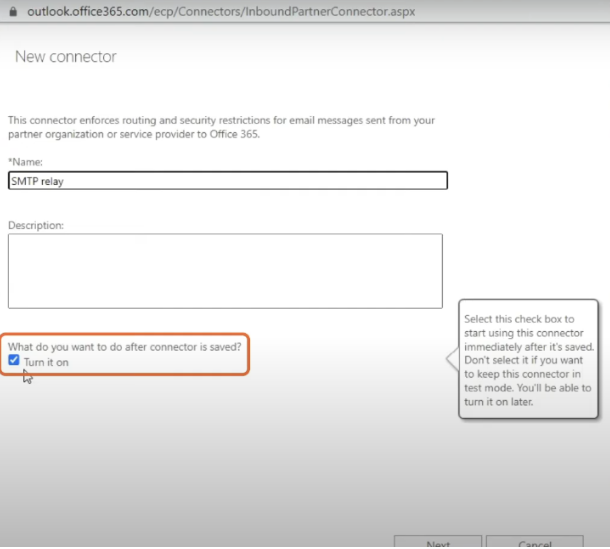Toggle the 'Turn it on' checkbox
This screenshot has height=549, width=610.
click(x=14, y=360)
